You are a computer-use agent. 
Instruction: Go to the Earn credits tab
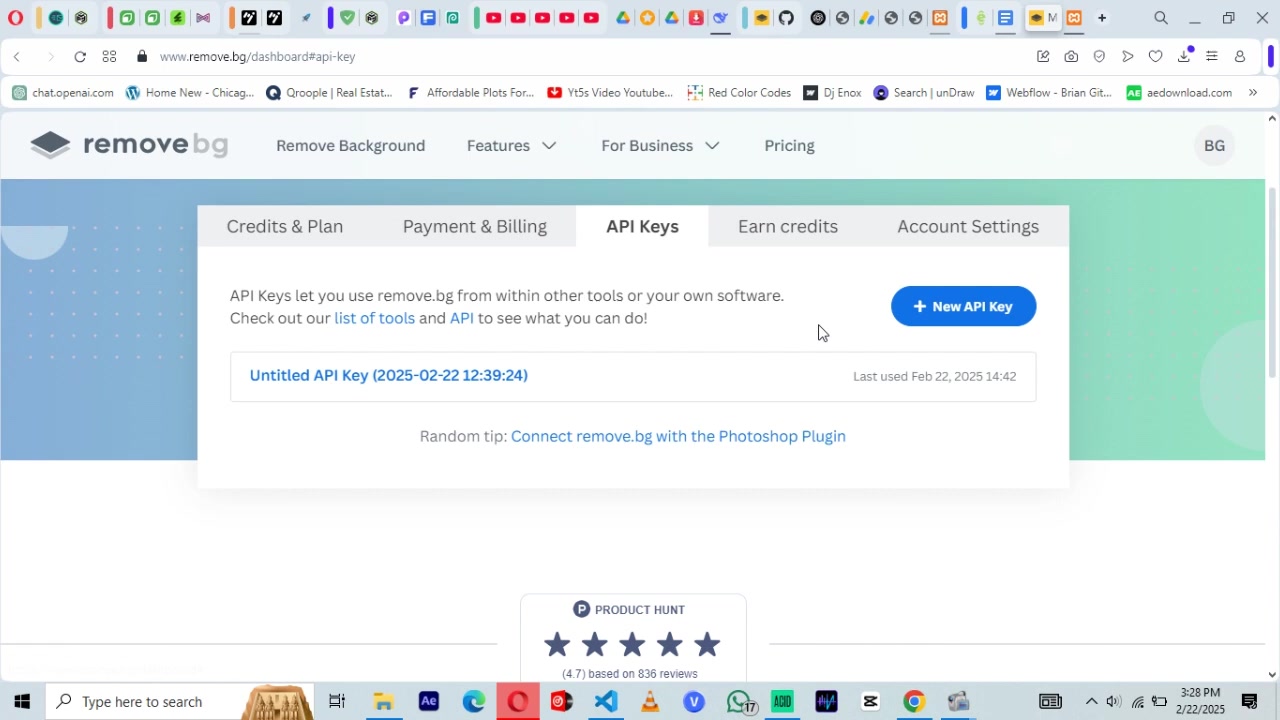point(788,226)
